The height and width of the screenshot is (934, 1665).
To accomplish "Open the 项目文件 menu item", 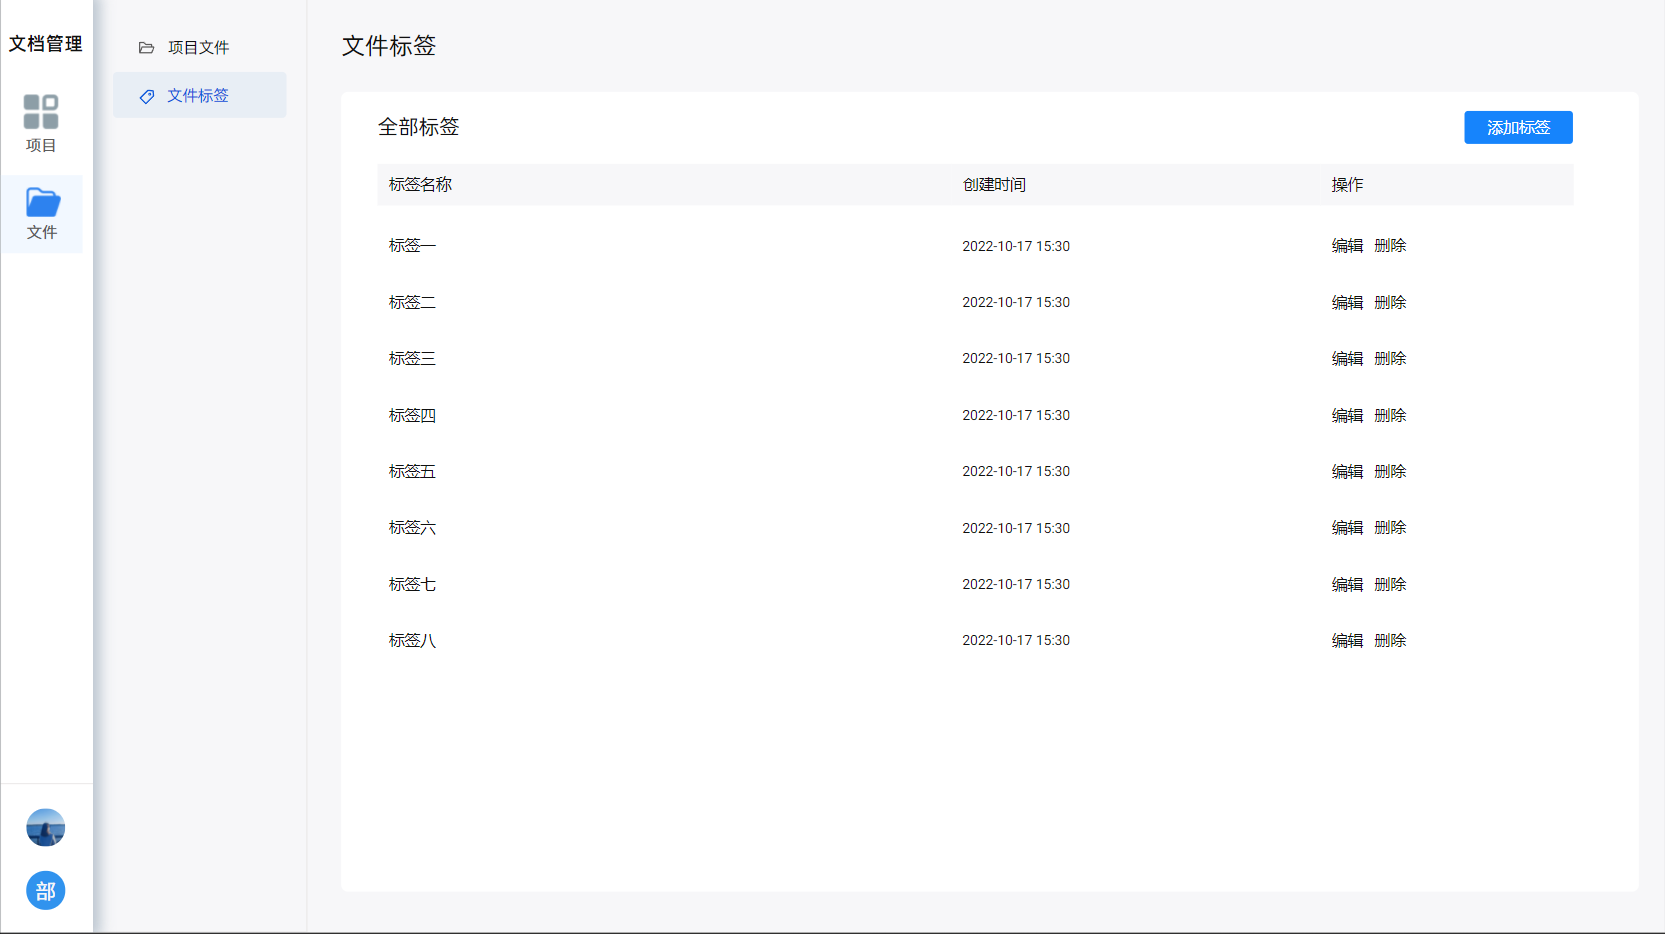I will 198,48.
